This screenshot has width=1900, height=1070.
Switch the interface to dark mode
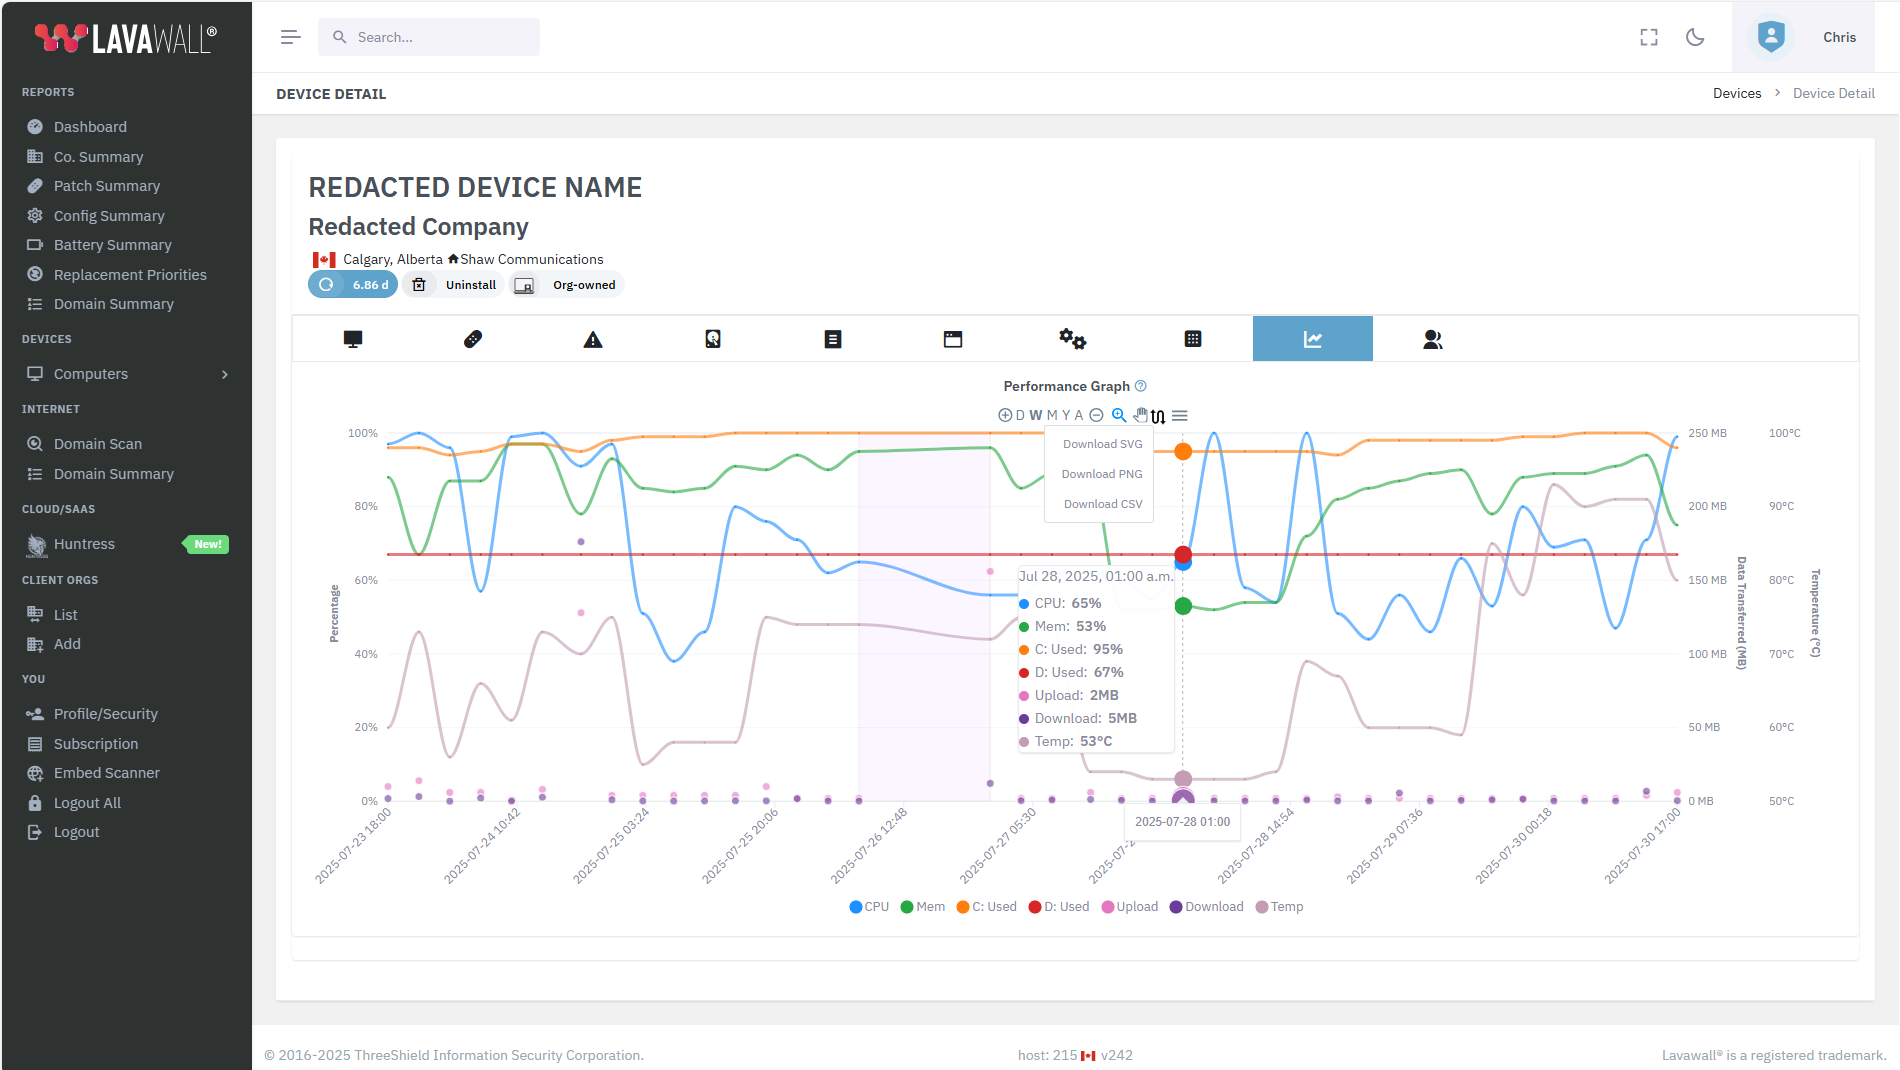point(1694,37)
